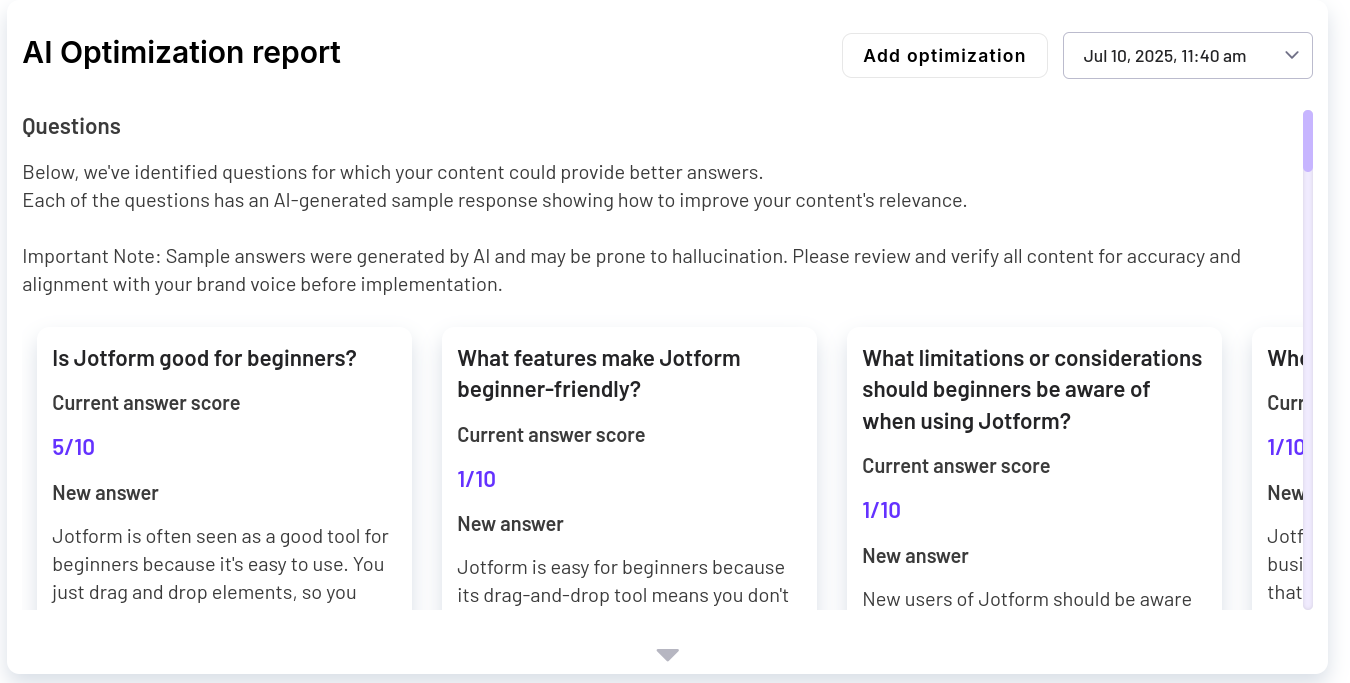The image size is (1350, 683).
Task: Expand report using bottom down-triangle
Action: 668,655
